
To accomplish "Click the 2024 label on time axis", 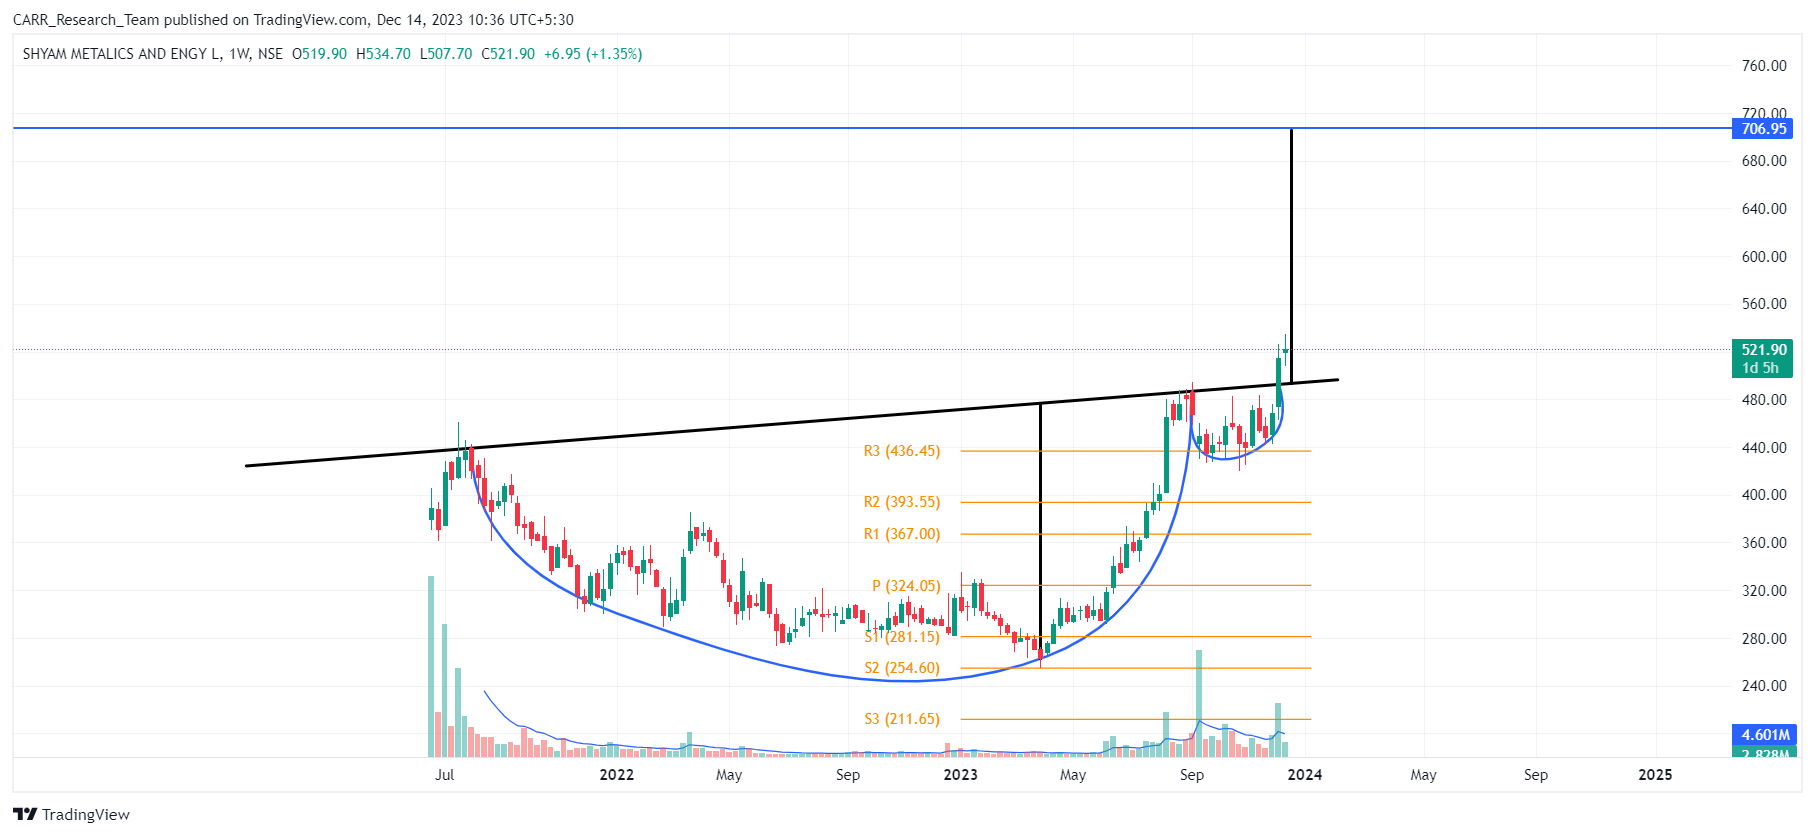I will click(x=1304, y=775).
